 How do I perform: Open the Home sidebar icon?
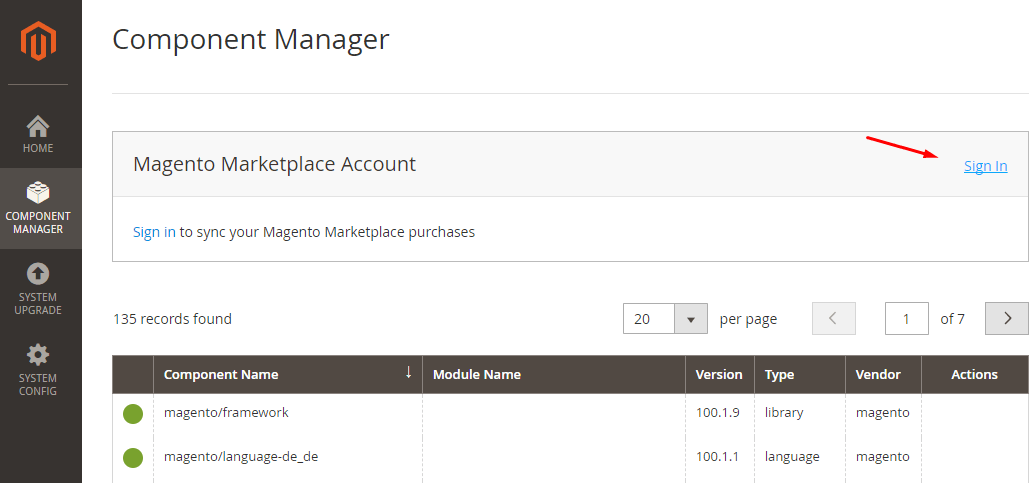(x=38, y=125)
